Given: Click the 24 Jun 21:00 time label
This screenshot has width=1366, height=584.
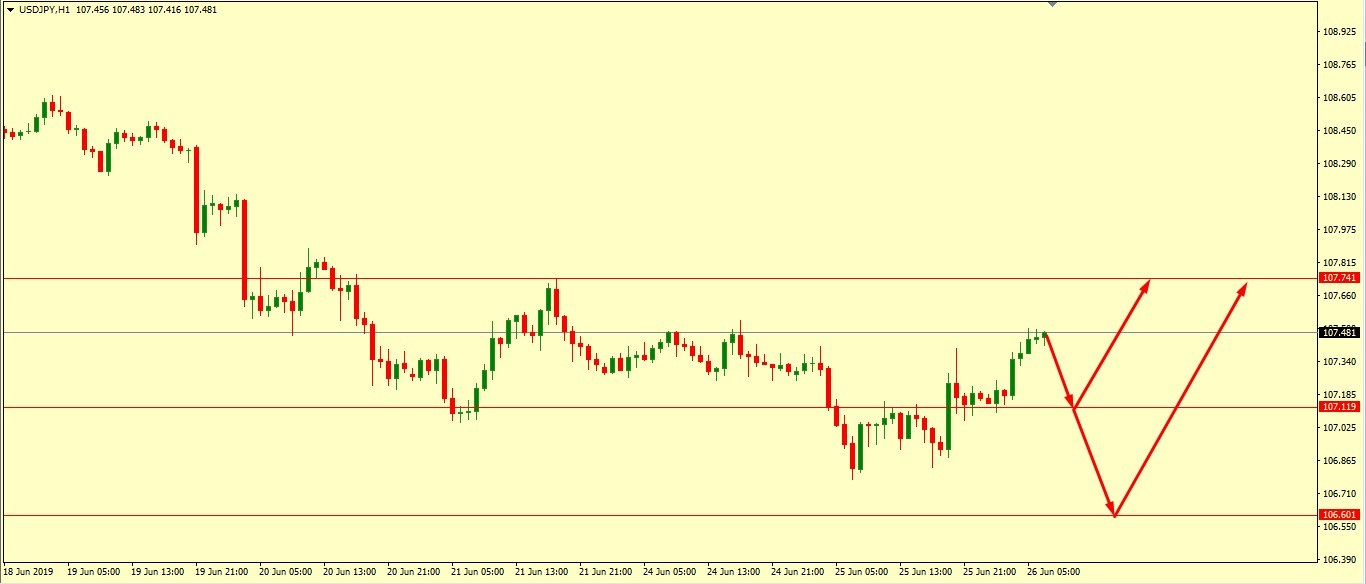Looking at the screenshot, I should coord(799,572).
